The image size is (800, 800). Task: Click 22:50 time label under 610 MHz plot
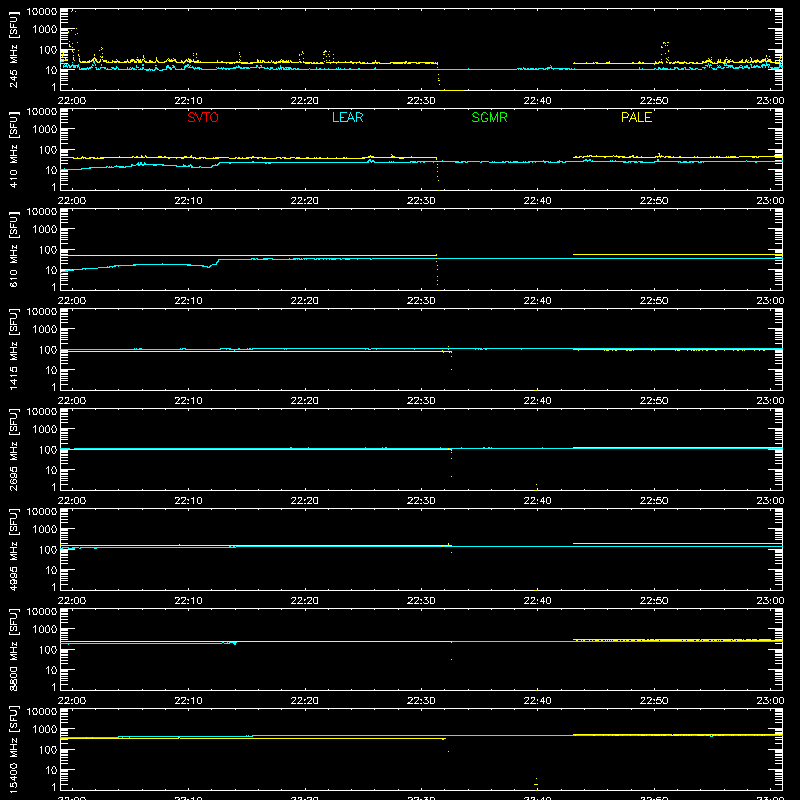[x=654, y=301]
